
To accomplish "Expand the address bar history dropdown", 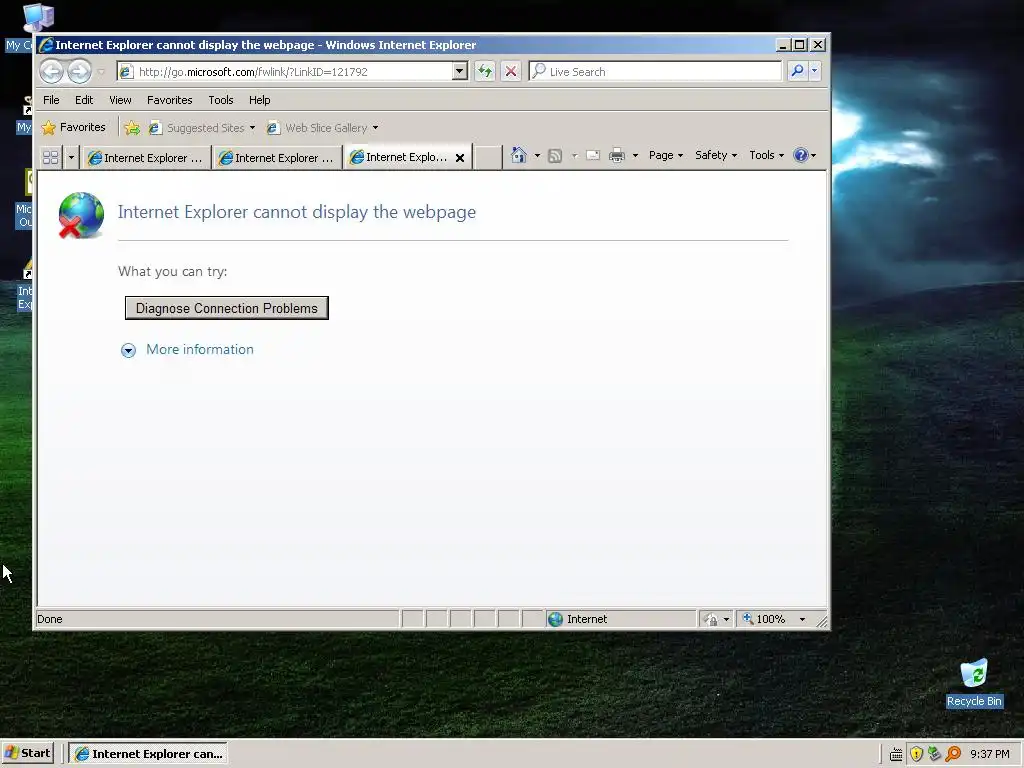I will (460, 71).
